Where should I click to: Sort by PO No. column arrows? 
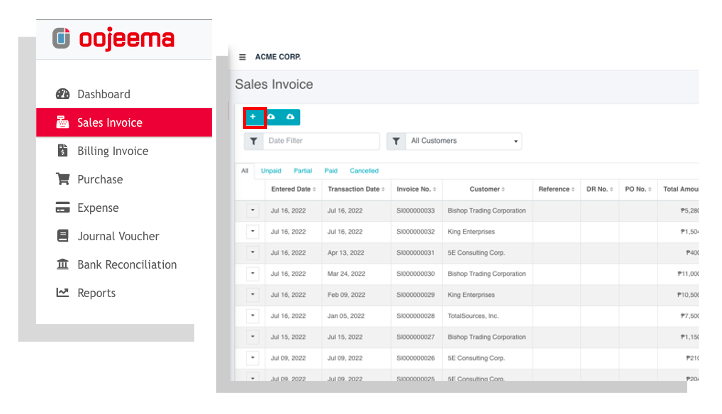[650, 189]
